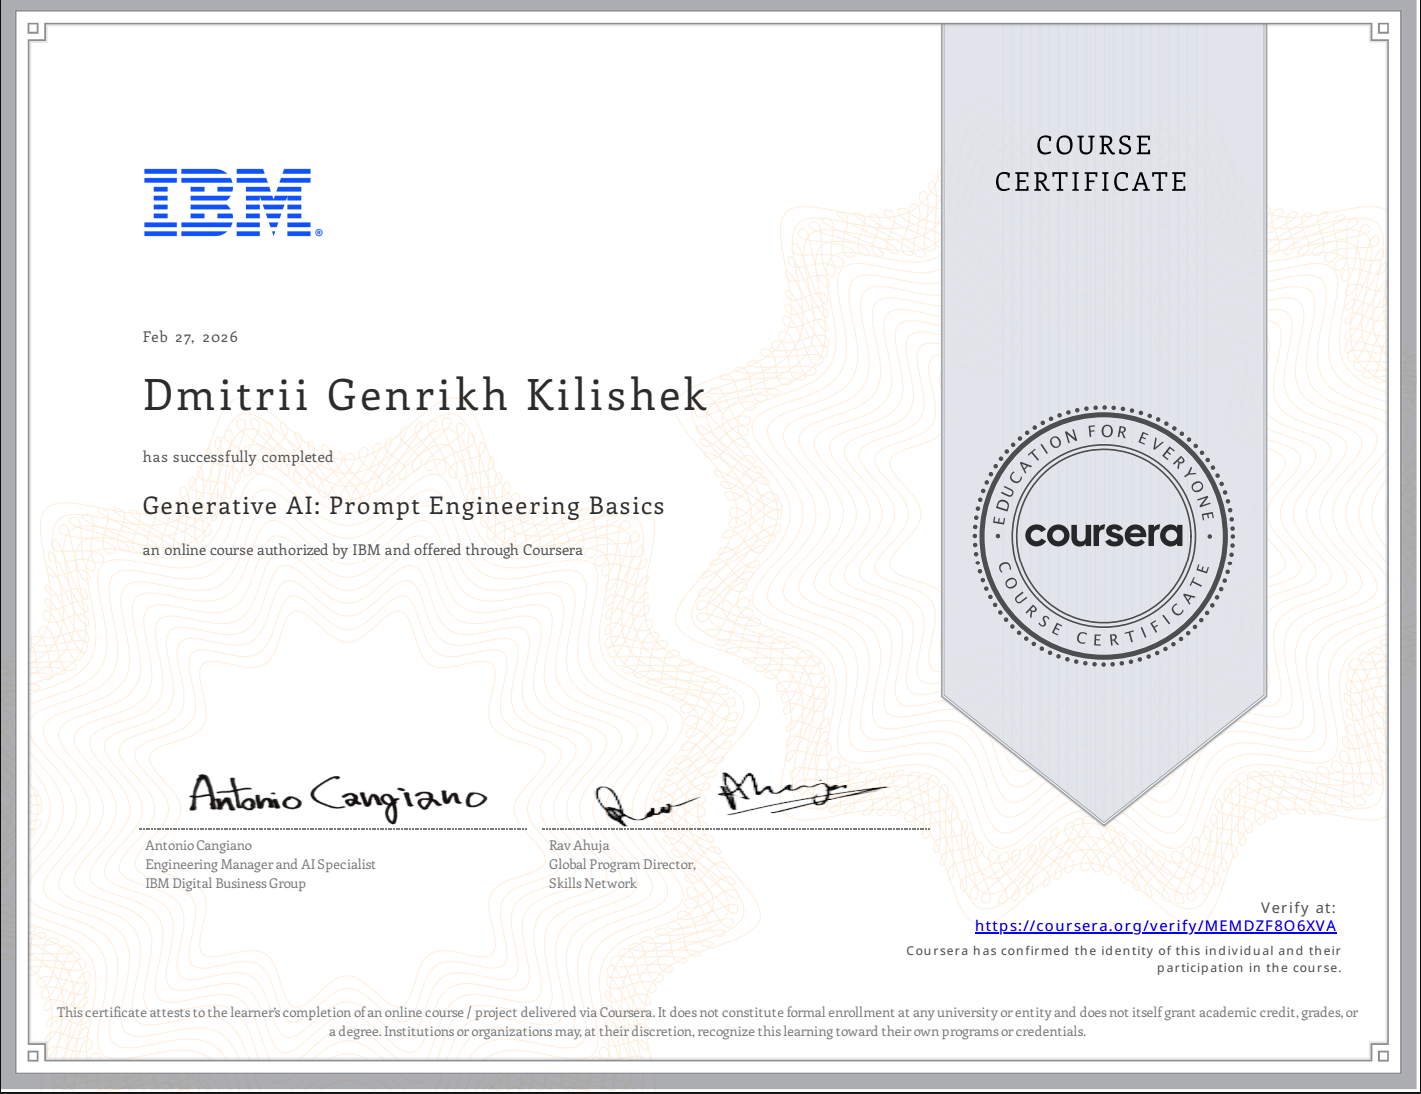Click the 'has successfully completed' text
This screenshot has height=1094, width=1421.
click(x=238, y=457)
